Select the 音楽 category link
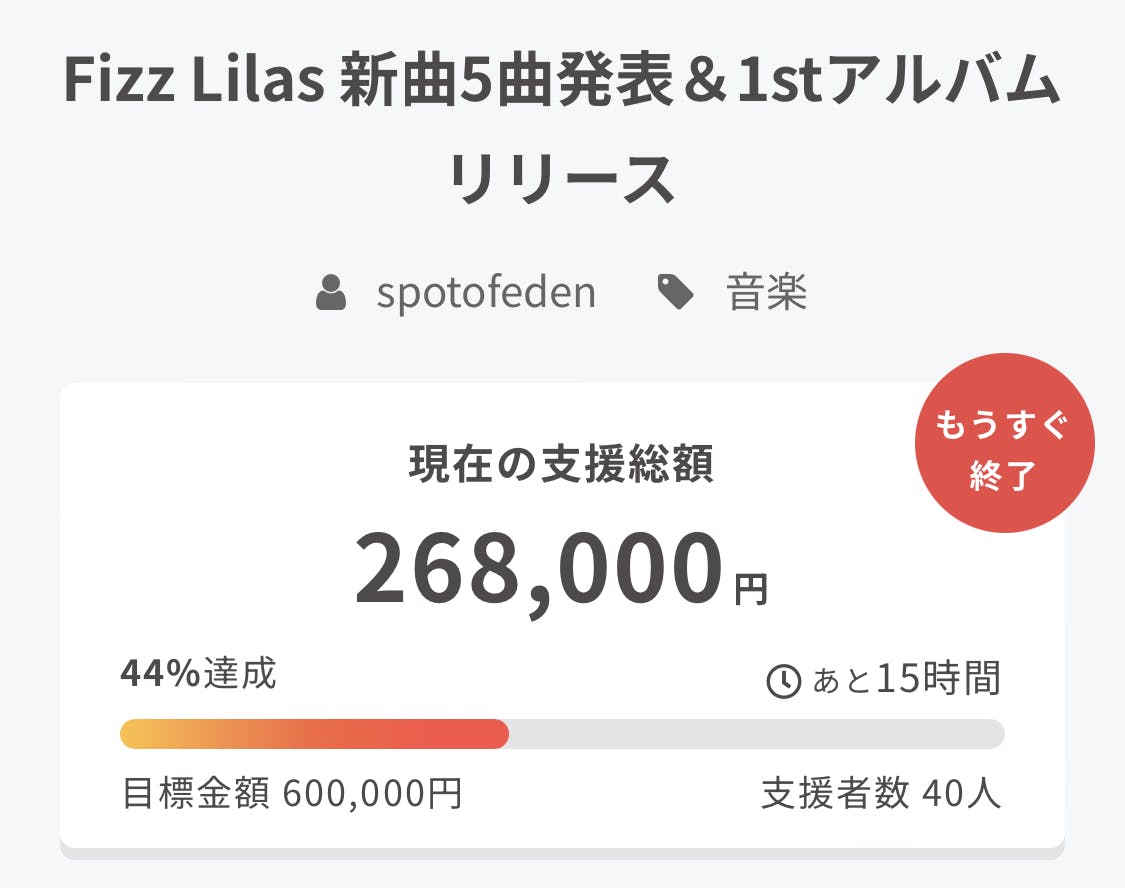Image resolution: width=1125 pixels, height=888 pixels. (767, 293)
